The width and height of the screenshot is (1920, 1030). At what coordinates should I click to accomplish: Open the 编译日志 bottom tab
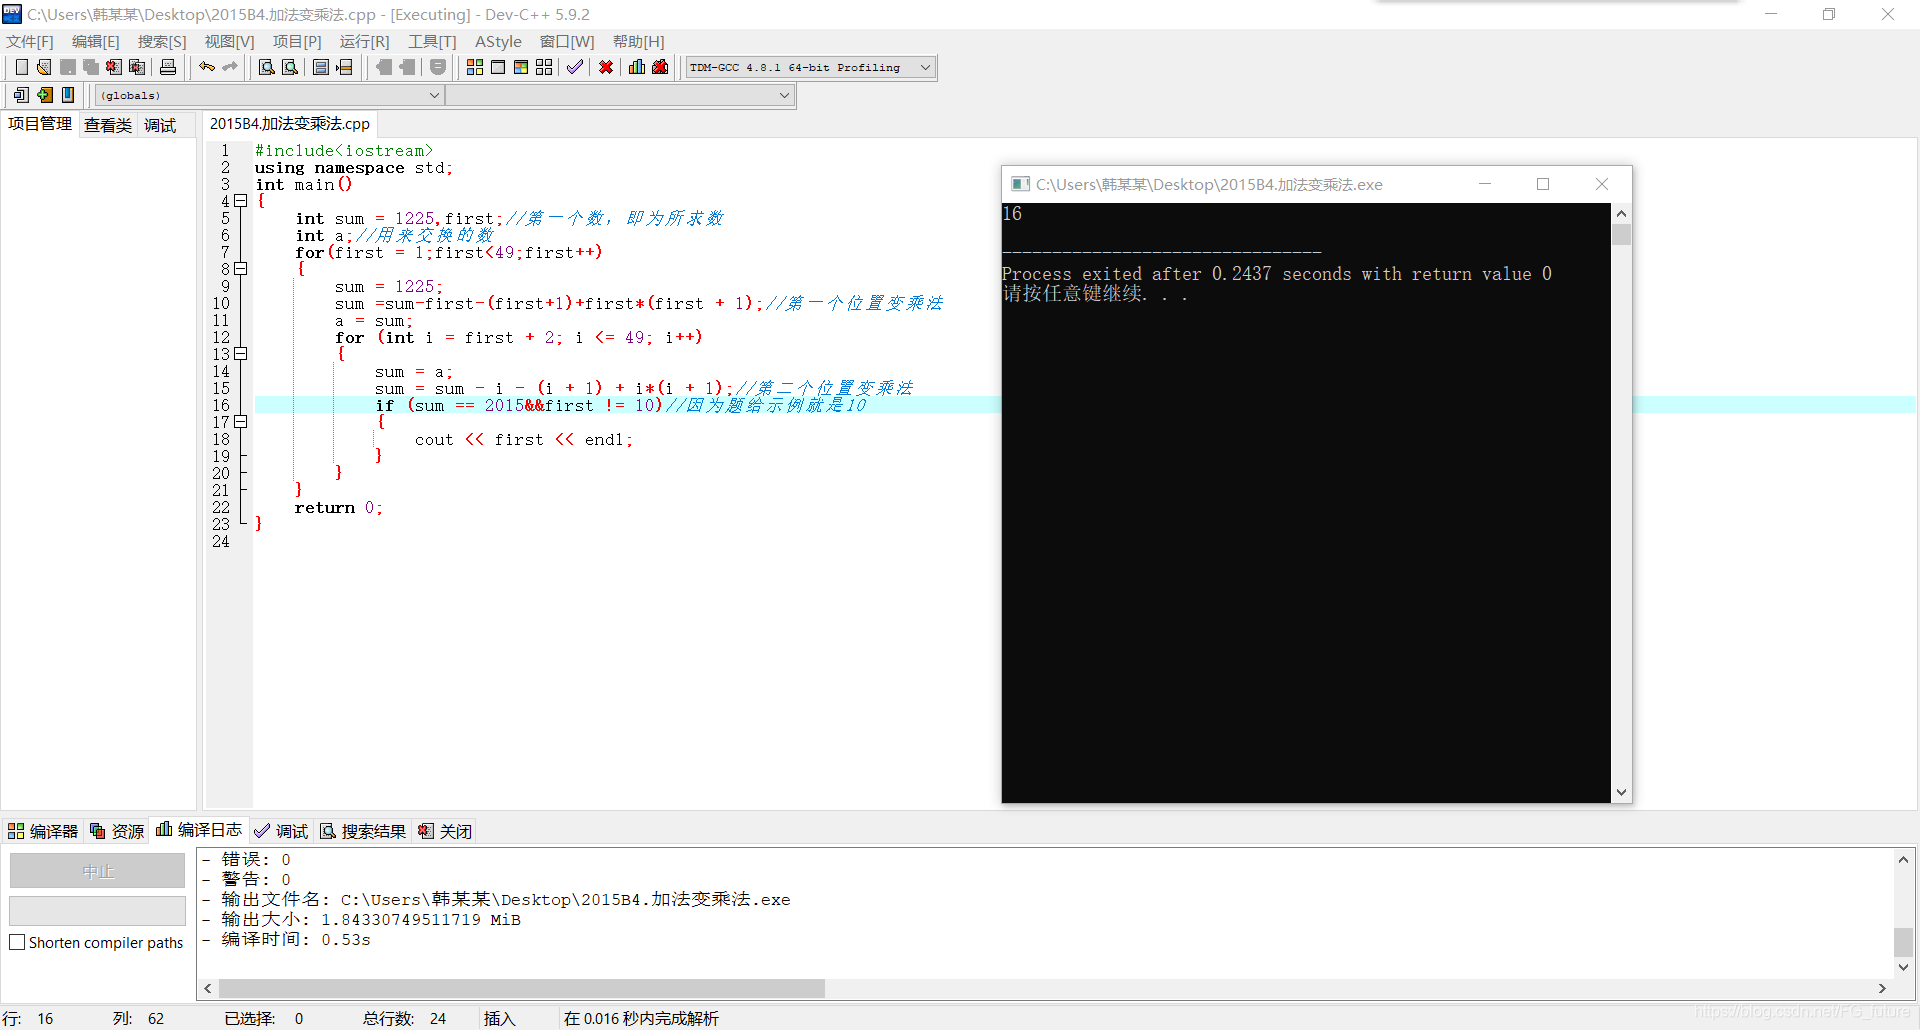[199, 830]
